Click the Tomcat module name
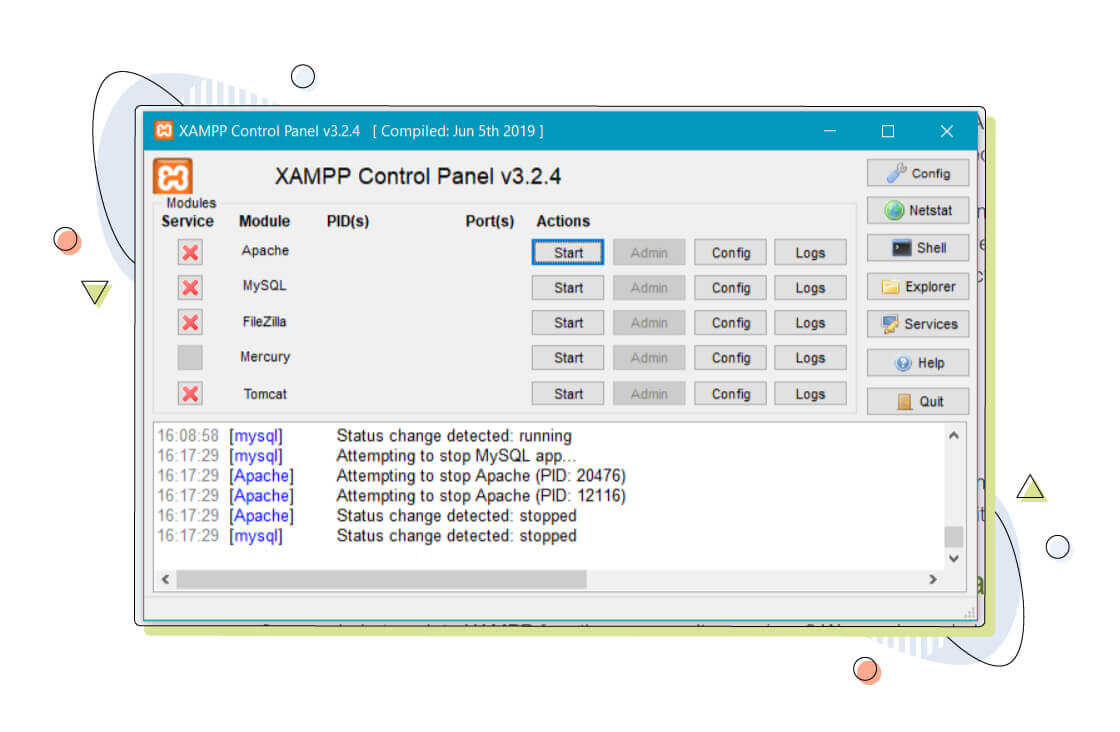Viewport: 1120px width, 732px height. 265,394
